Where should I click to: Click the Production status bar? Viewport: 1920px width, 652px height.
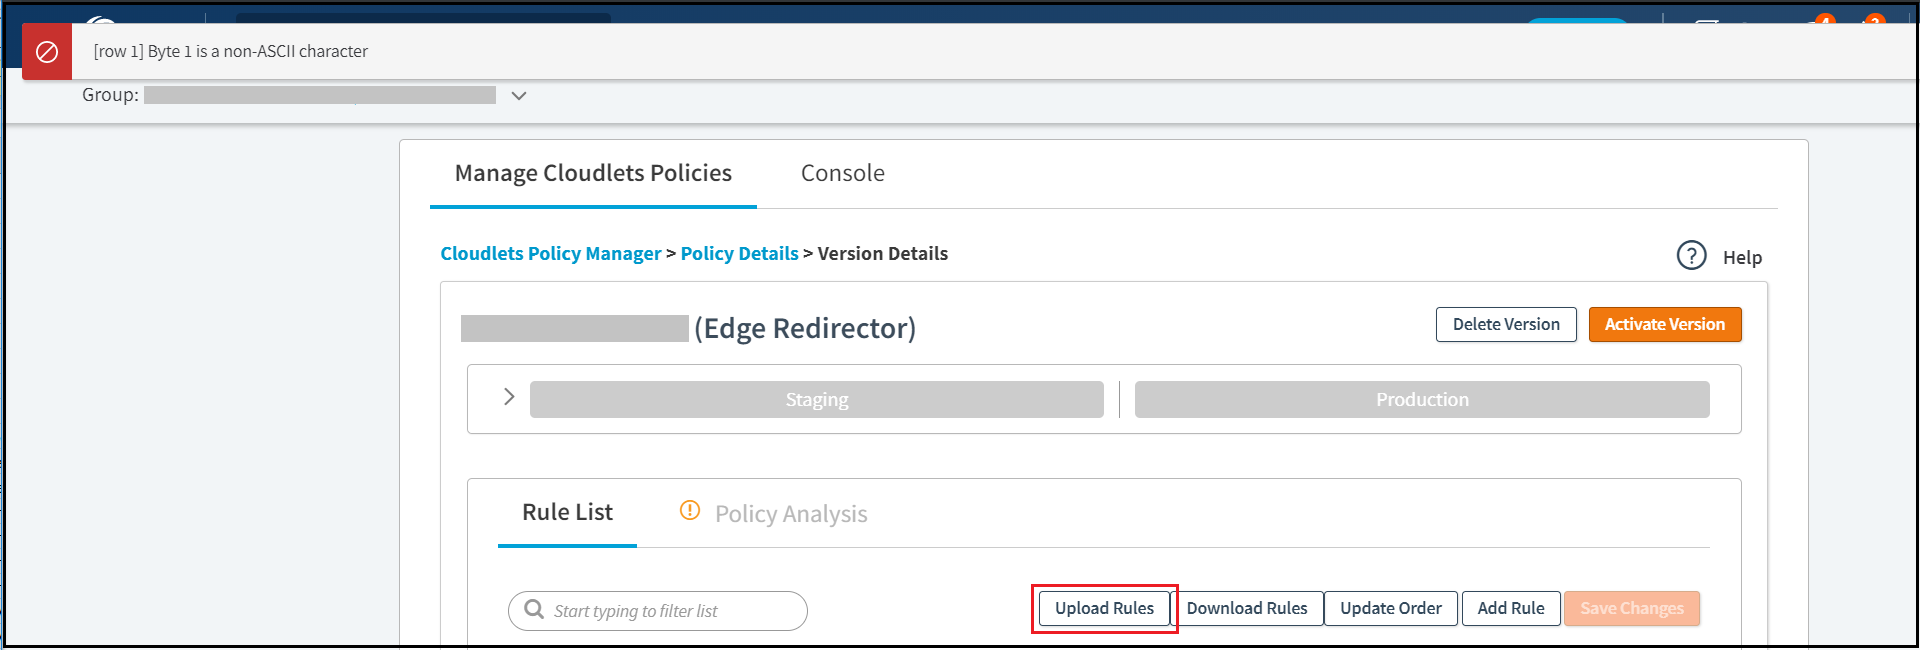pos(1421,399)
